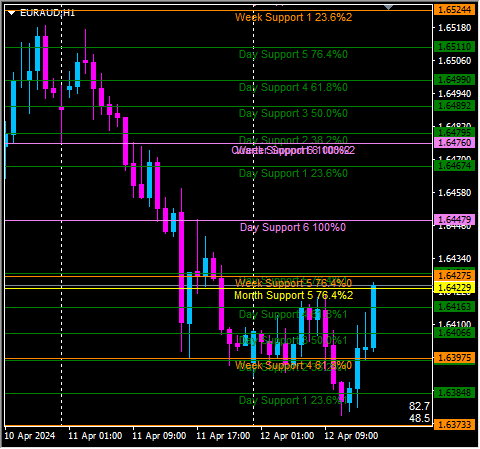The width and height of the screenshot is (480, 449).
Task: Click the orange 1.65244 price tag
Action: [x=455, y=10]
